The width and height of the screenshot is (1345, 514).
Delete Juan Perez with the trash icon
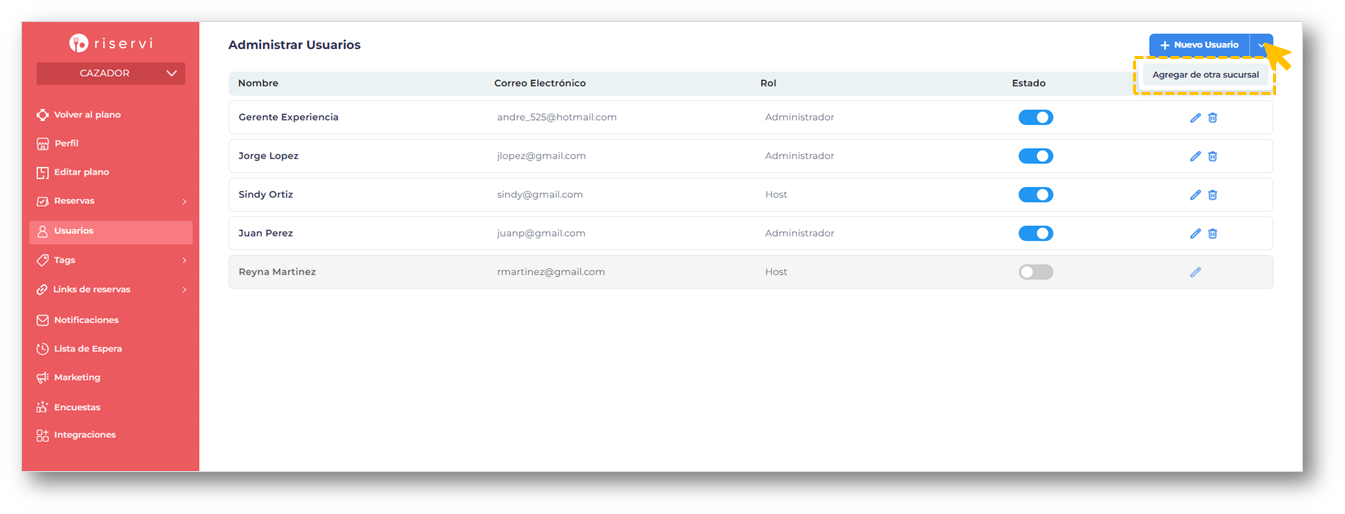click(x=1213, y=234)
